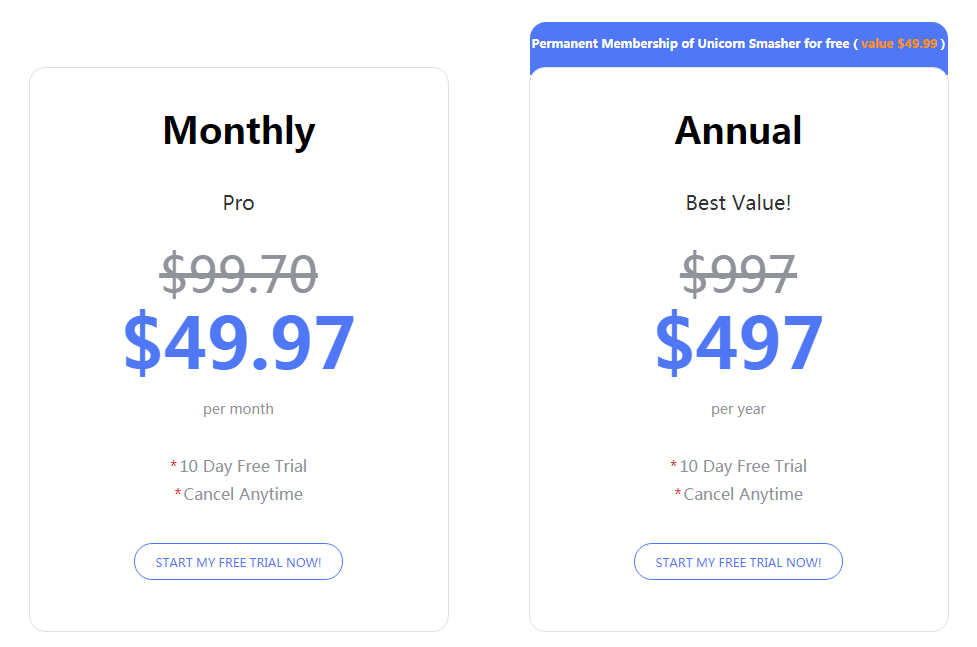Select the Monthly plan heading
The width and height of the screenshot is (977, 647).
tap(239, 131)
